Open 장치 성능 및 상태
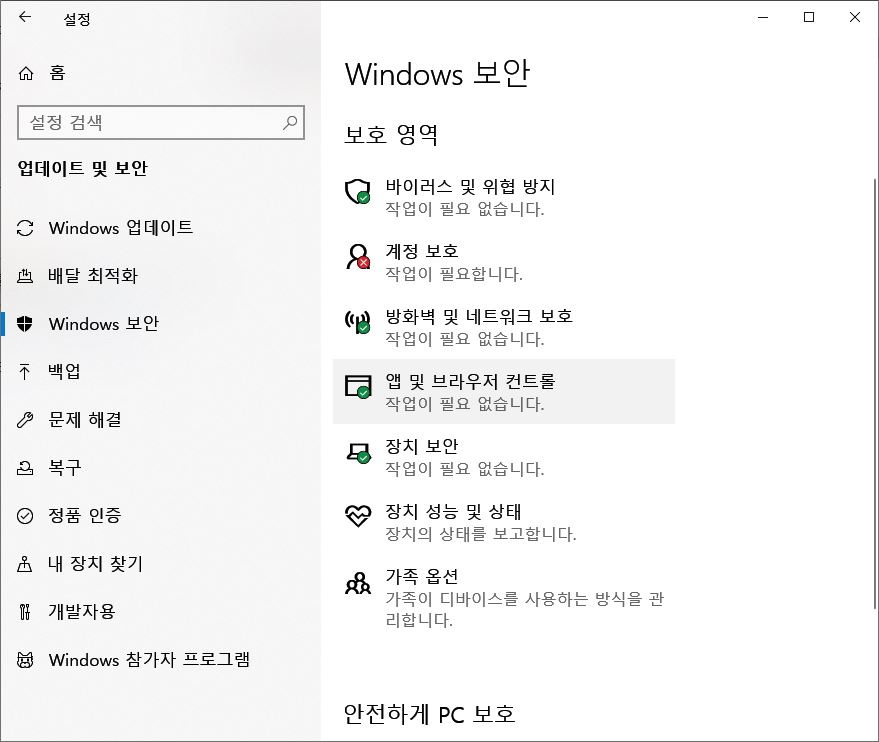The image size is (879, 742). click(503, 522)
